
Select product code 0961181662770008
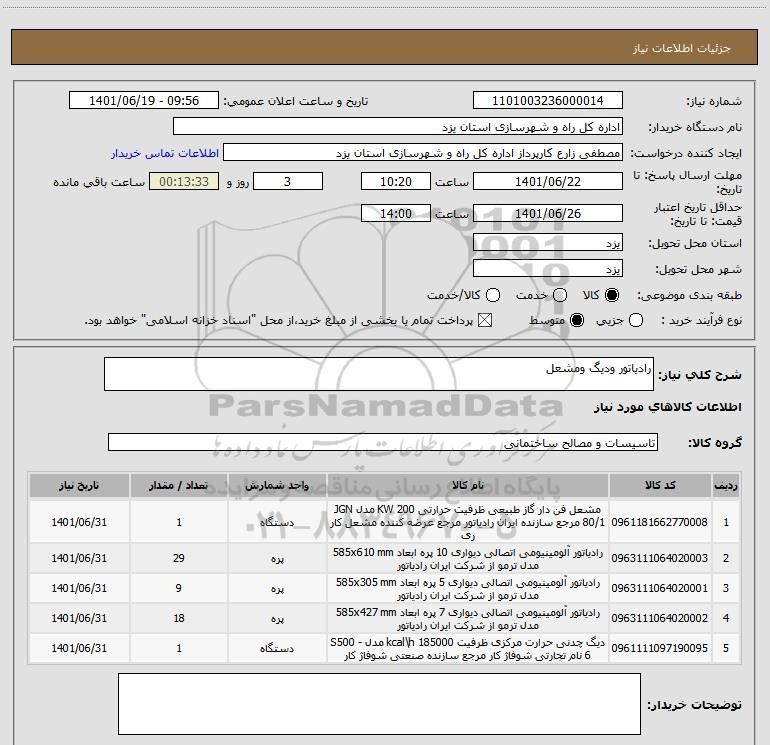tap(660, 522)
